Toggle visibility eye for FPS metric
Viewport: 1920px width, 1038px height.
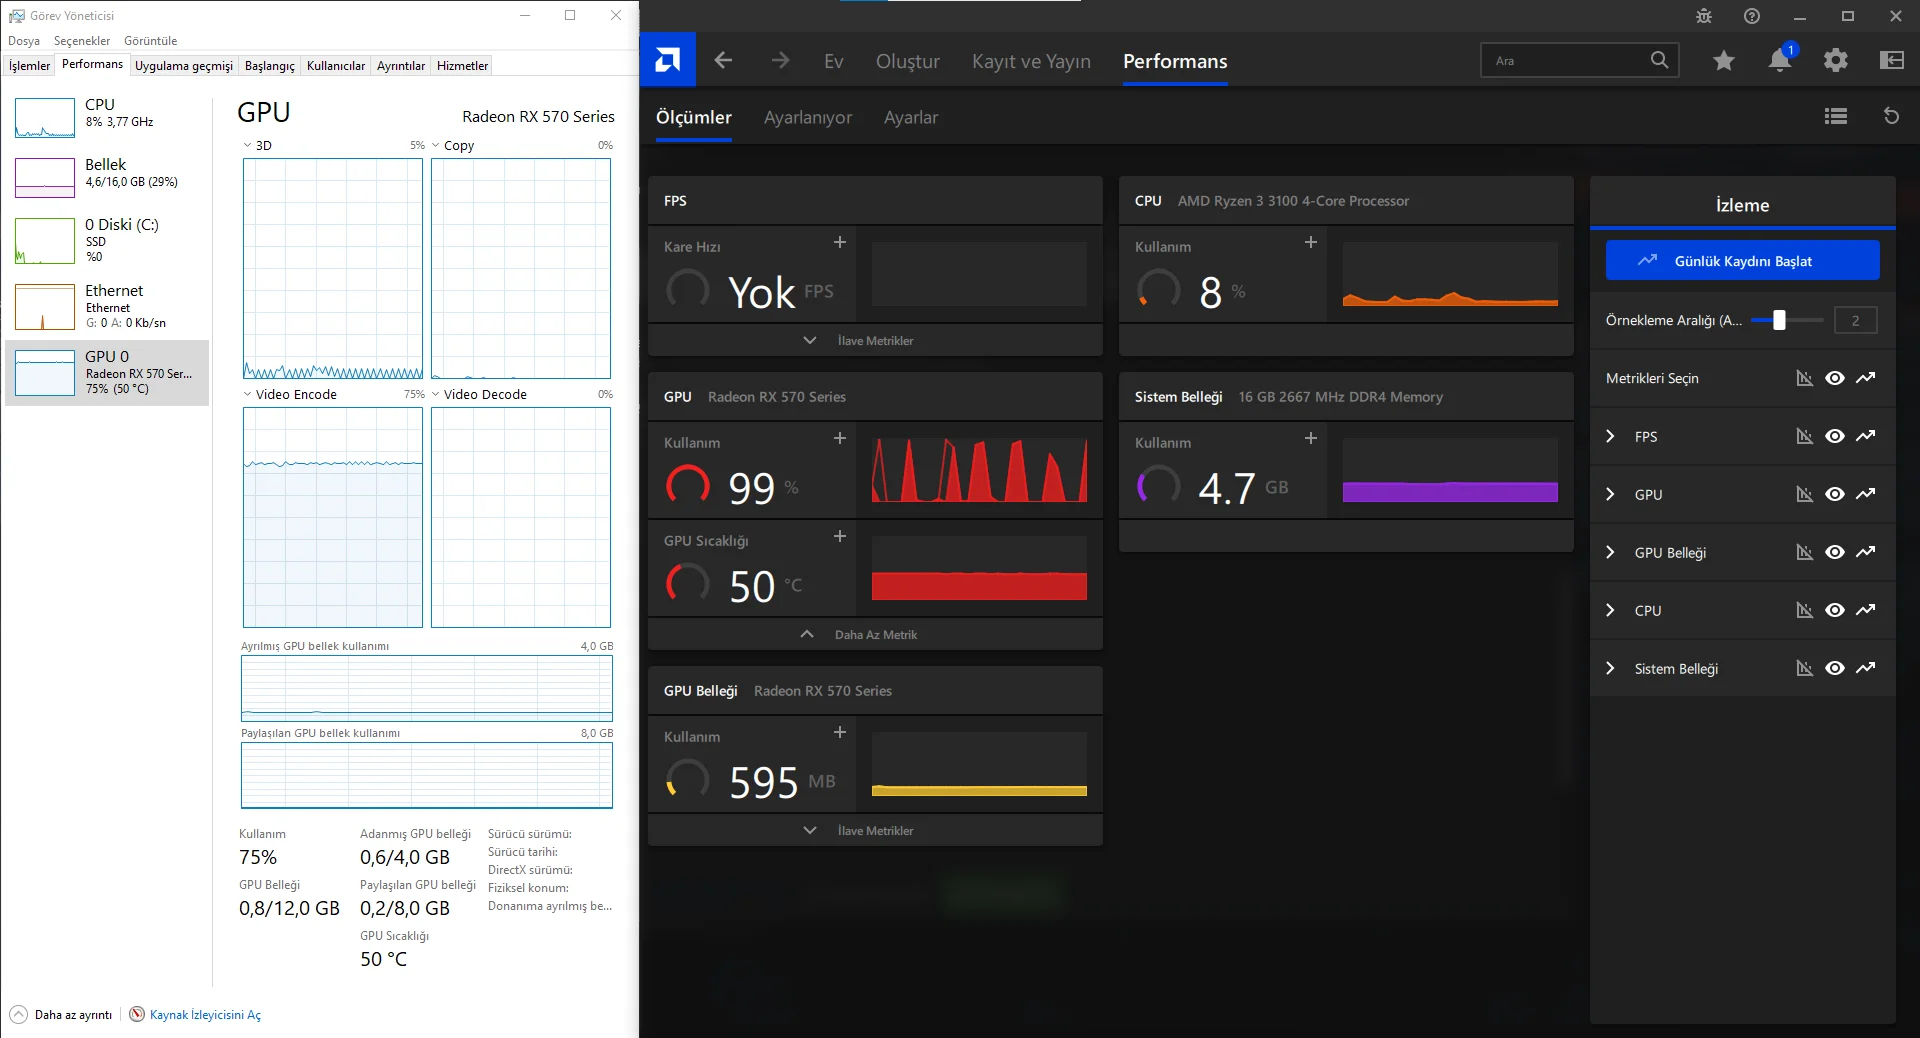pyautogui.click(x=1834, y=436)
